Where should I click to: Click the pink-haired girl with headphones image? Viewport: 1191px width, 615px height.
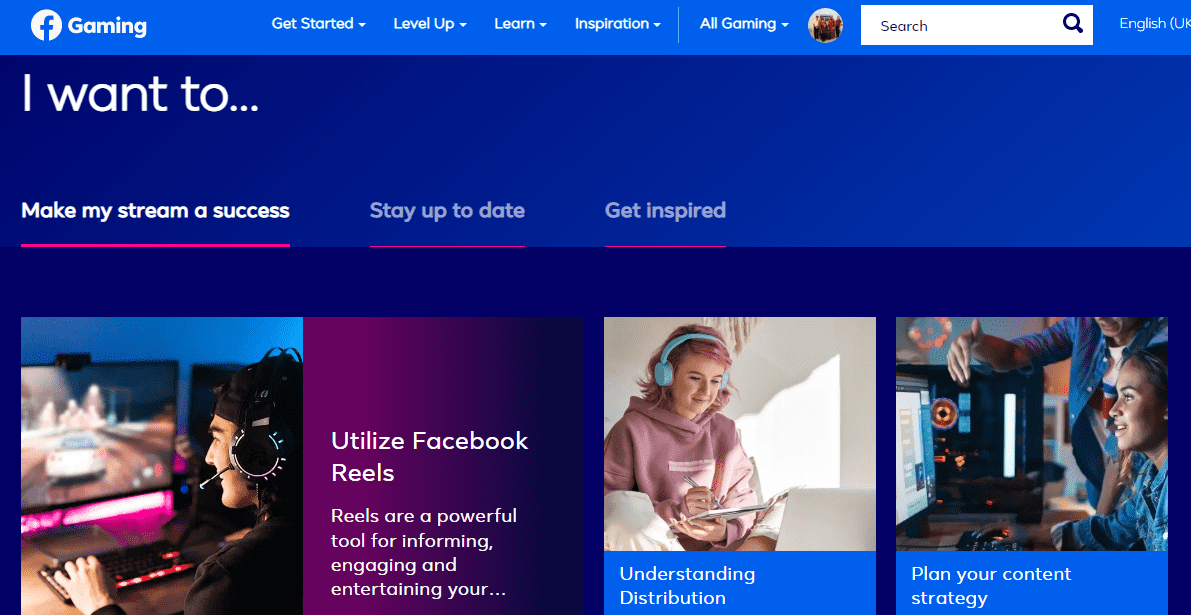pyautogui.click(x=740, y=434)
